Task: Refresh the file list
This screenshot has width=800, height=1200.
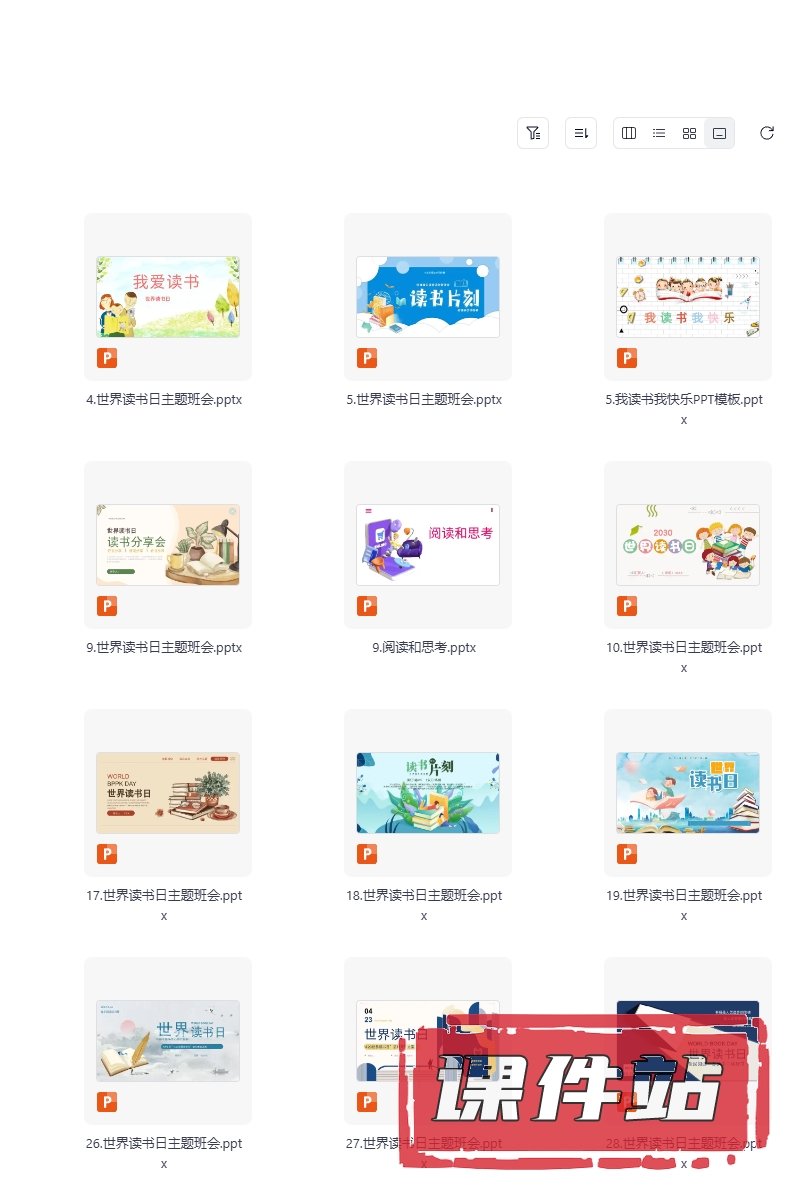Action: tap(767, 133)
